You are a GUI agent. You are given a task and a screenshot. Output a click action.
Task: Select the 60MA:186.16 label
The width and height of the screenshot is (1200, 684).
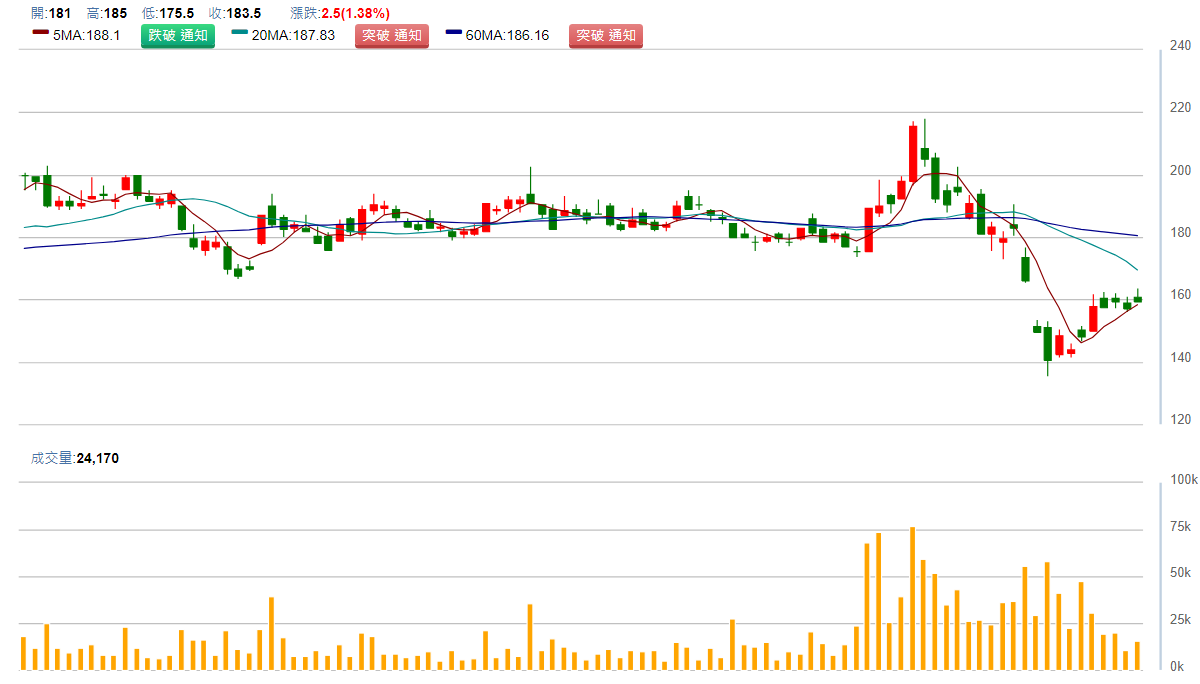508,36
